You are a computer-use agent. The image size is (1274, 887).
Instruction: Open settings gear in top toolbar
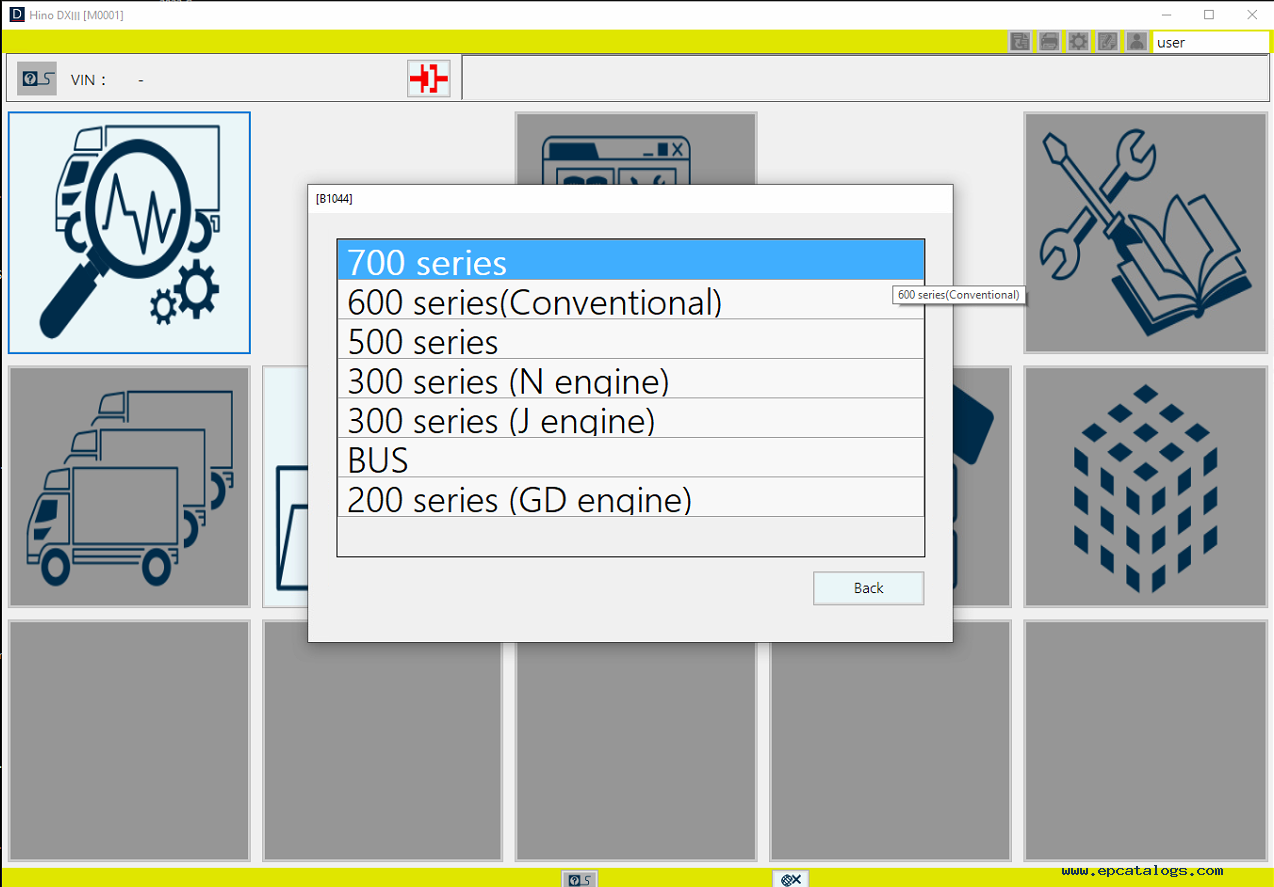(x=1078, y=42)
